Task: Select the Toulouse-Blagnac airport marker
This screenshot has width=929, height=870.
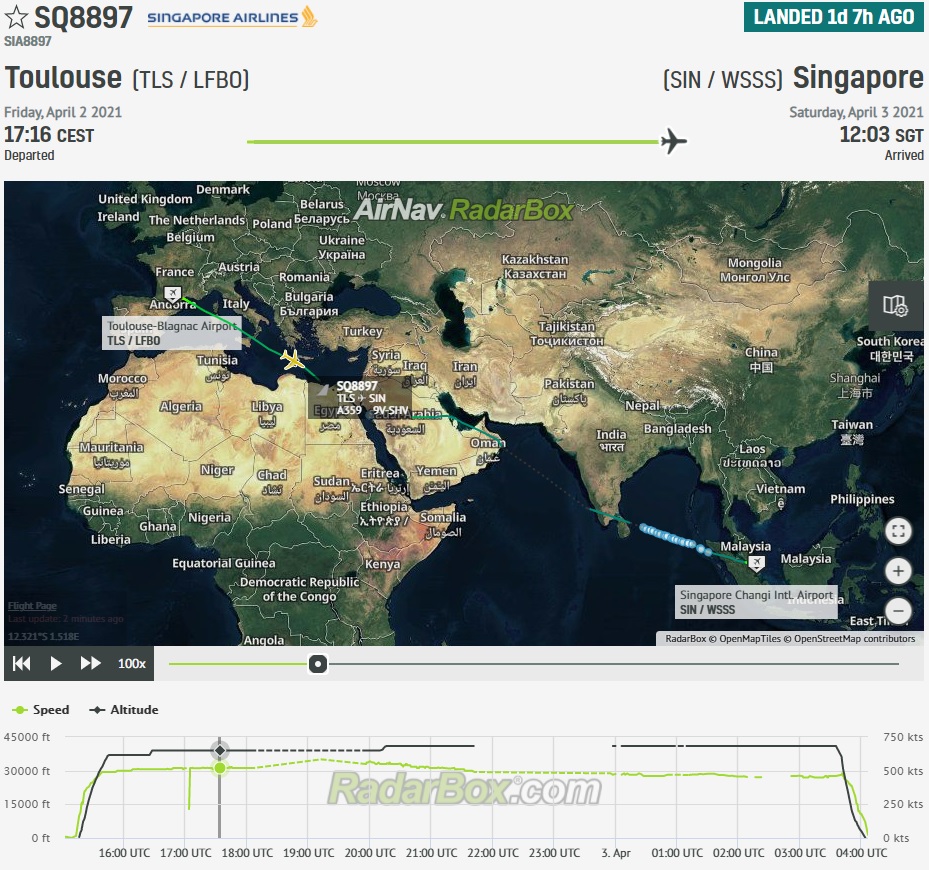Action: pyautogui.click(x=172, y=293)
